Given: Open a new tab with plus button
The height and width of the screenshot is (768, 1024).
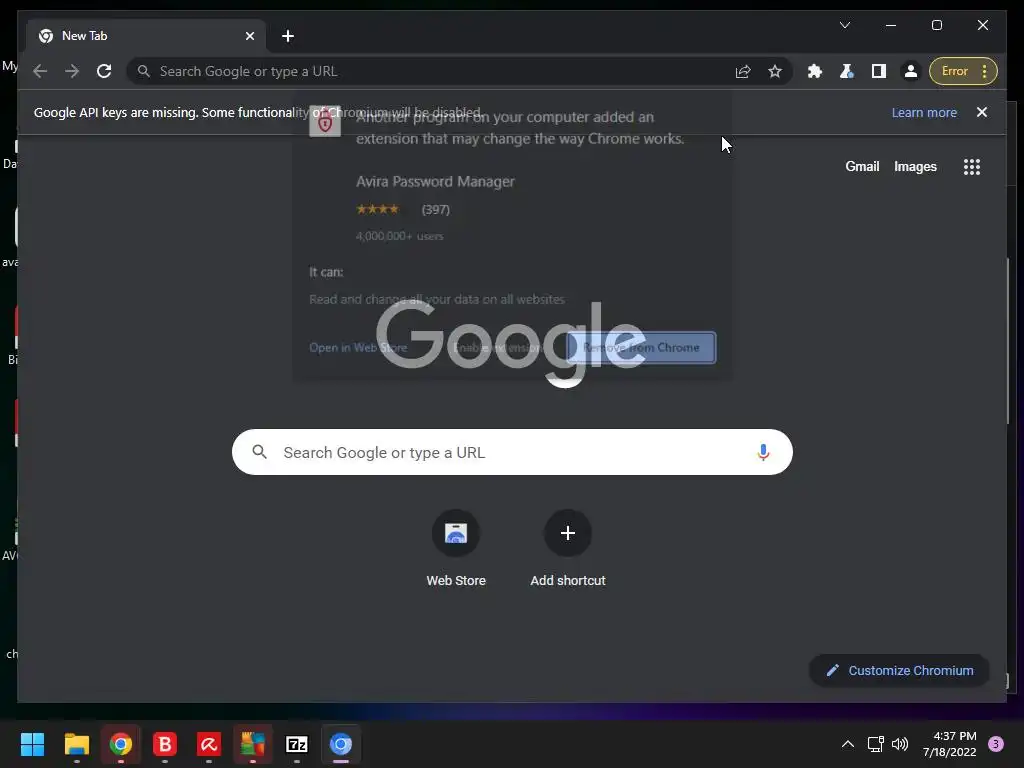Looking at the screenshot, I should (288, 36).
